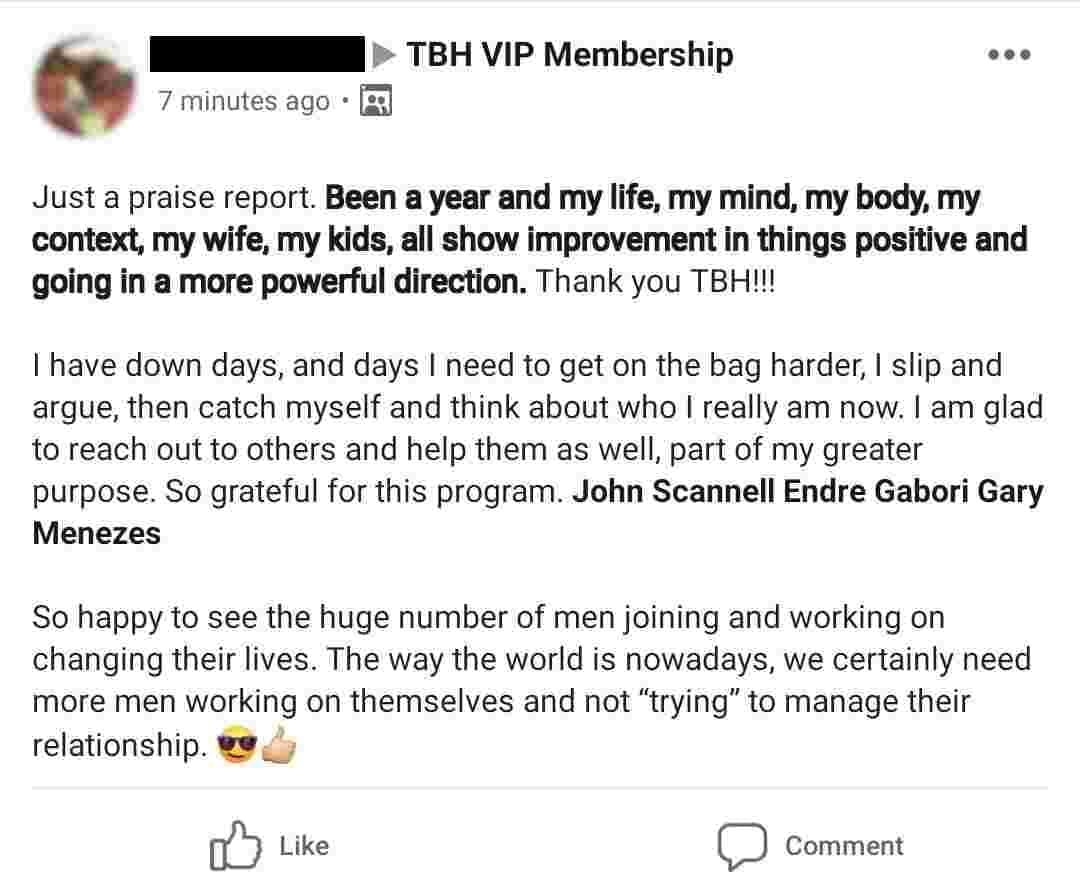The height and width of the screenshot is (895, 1080).
Task: Click the "7 minutes ago" timestamp
Action: [x=244, y=101]
